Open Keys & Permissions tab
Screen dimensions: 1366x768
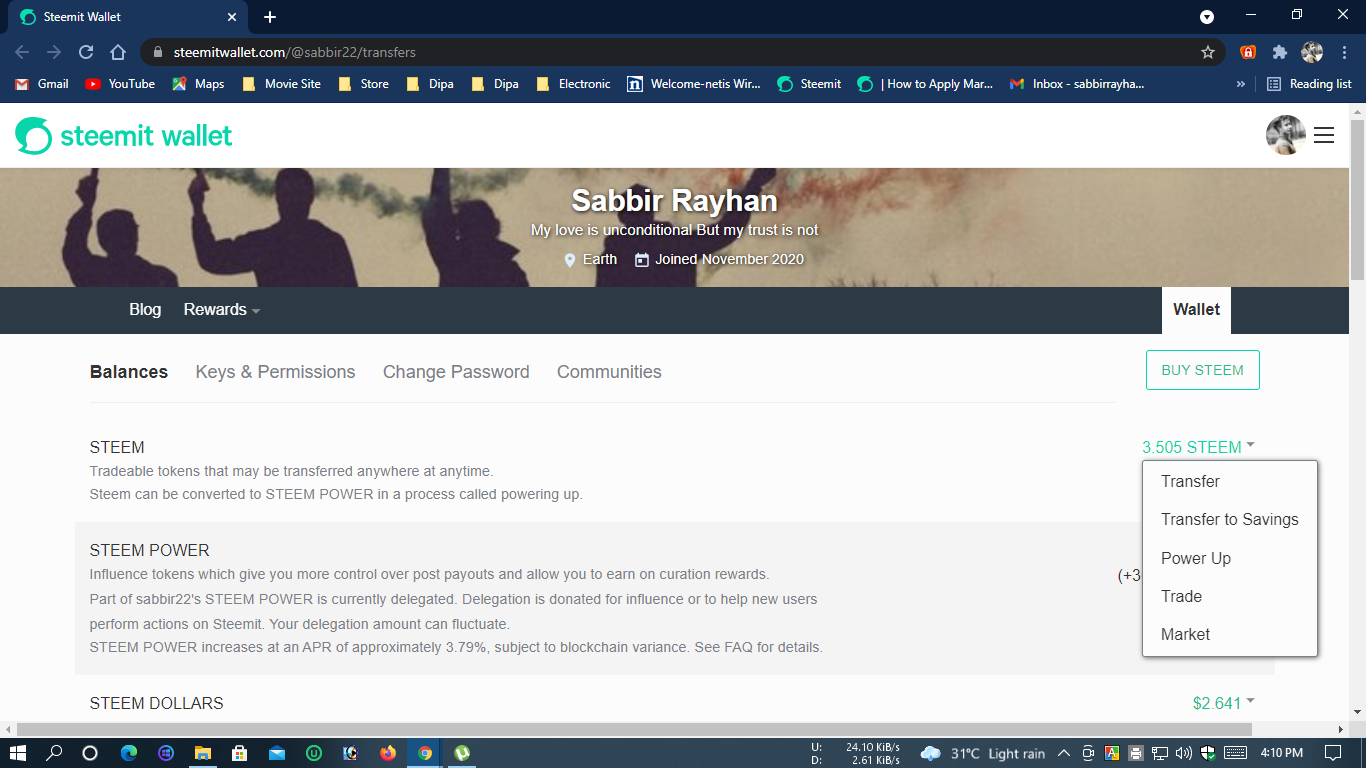point(275,372)
